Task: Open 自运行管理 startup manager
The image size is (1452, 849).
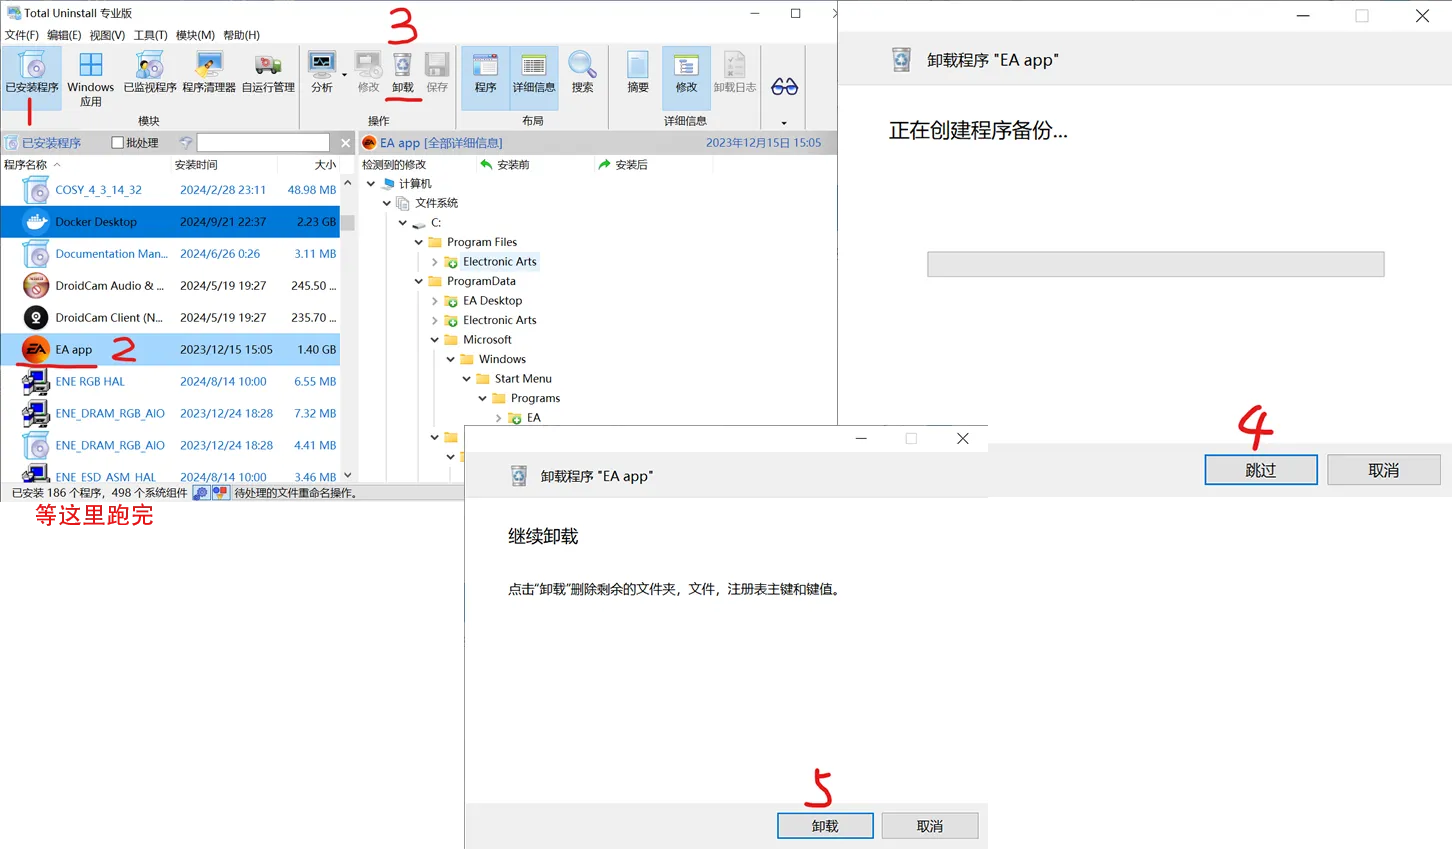Action: coord(268,73)
